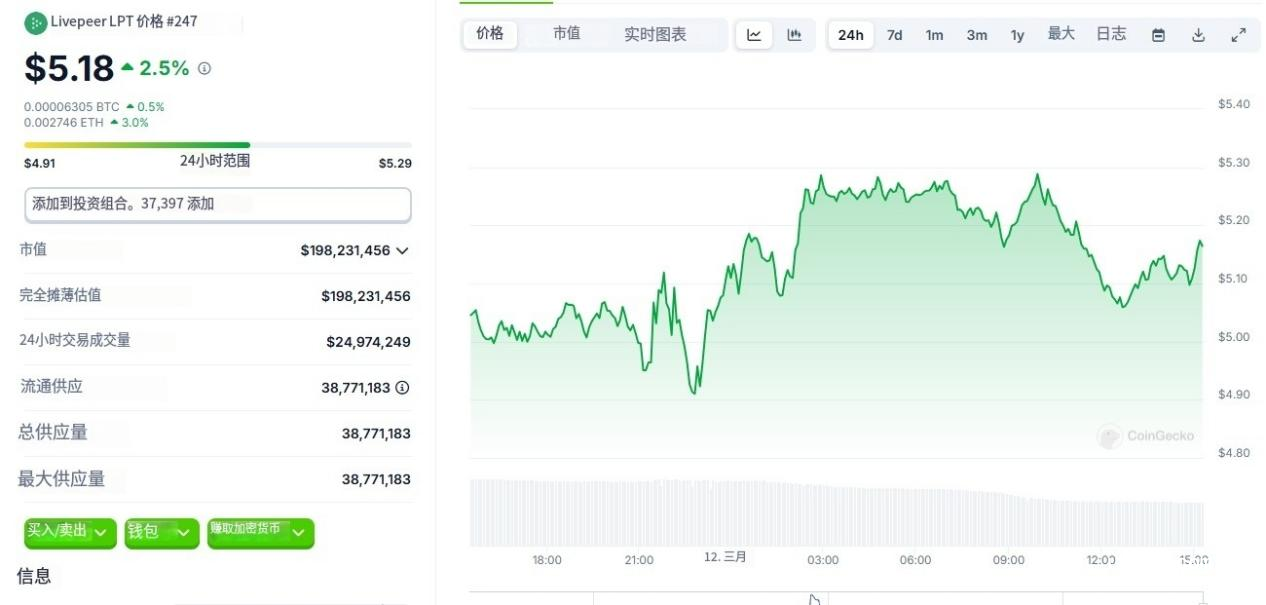Switch to the line chart view icon
The height and width of the screenshot is (605, 1266).
(754, 35)
